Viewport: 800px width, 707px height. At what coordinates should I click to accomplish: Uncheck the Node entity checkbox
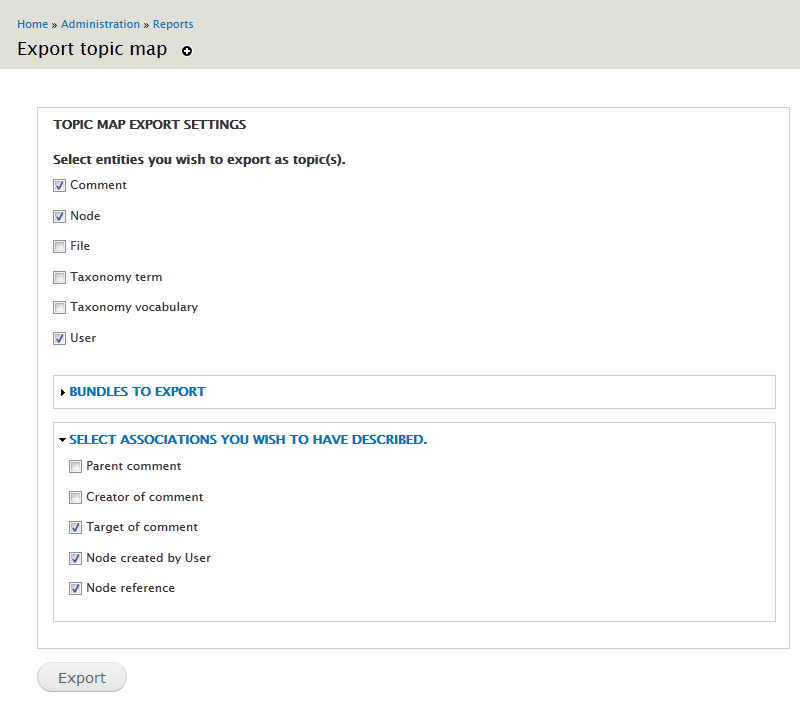pos(59,216)
